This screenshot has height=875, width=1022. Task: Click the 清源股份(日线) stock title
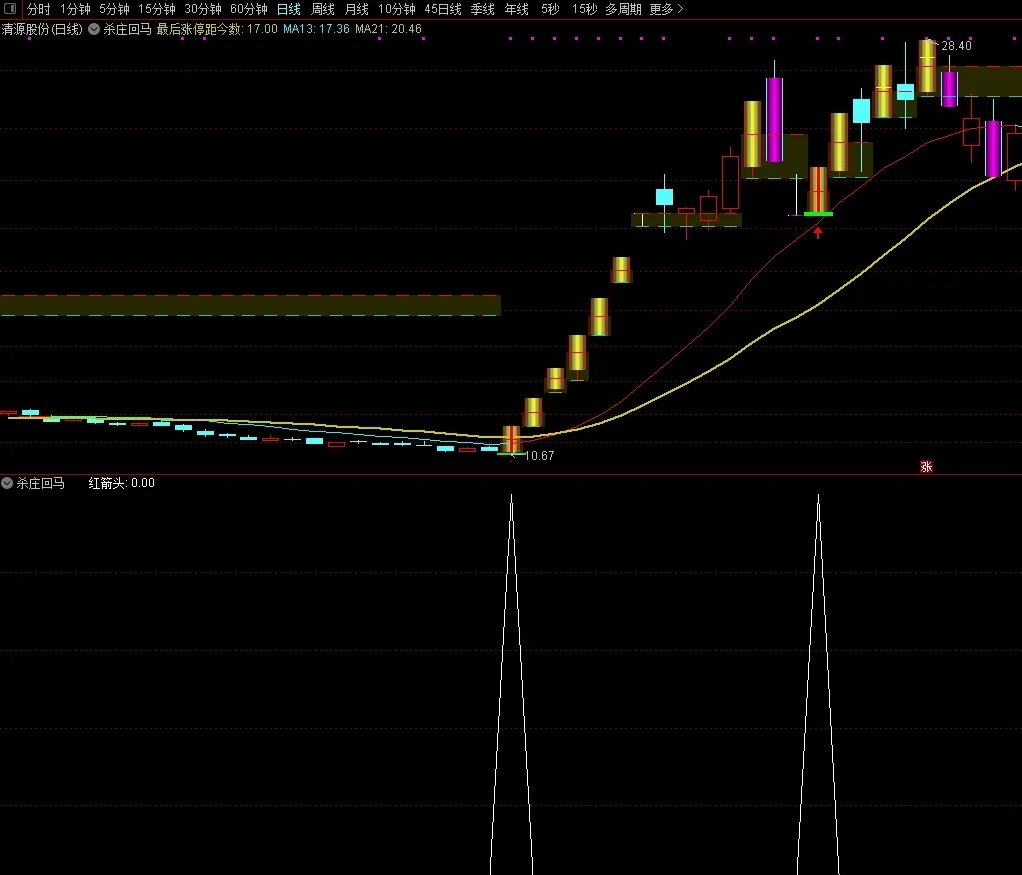(42, 29)
